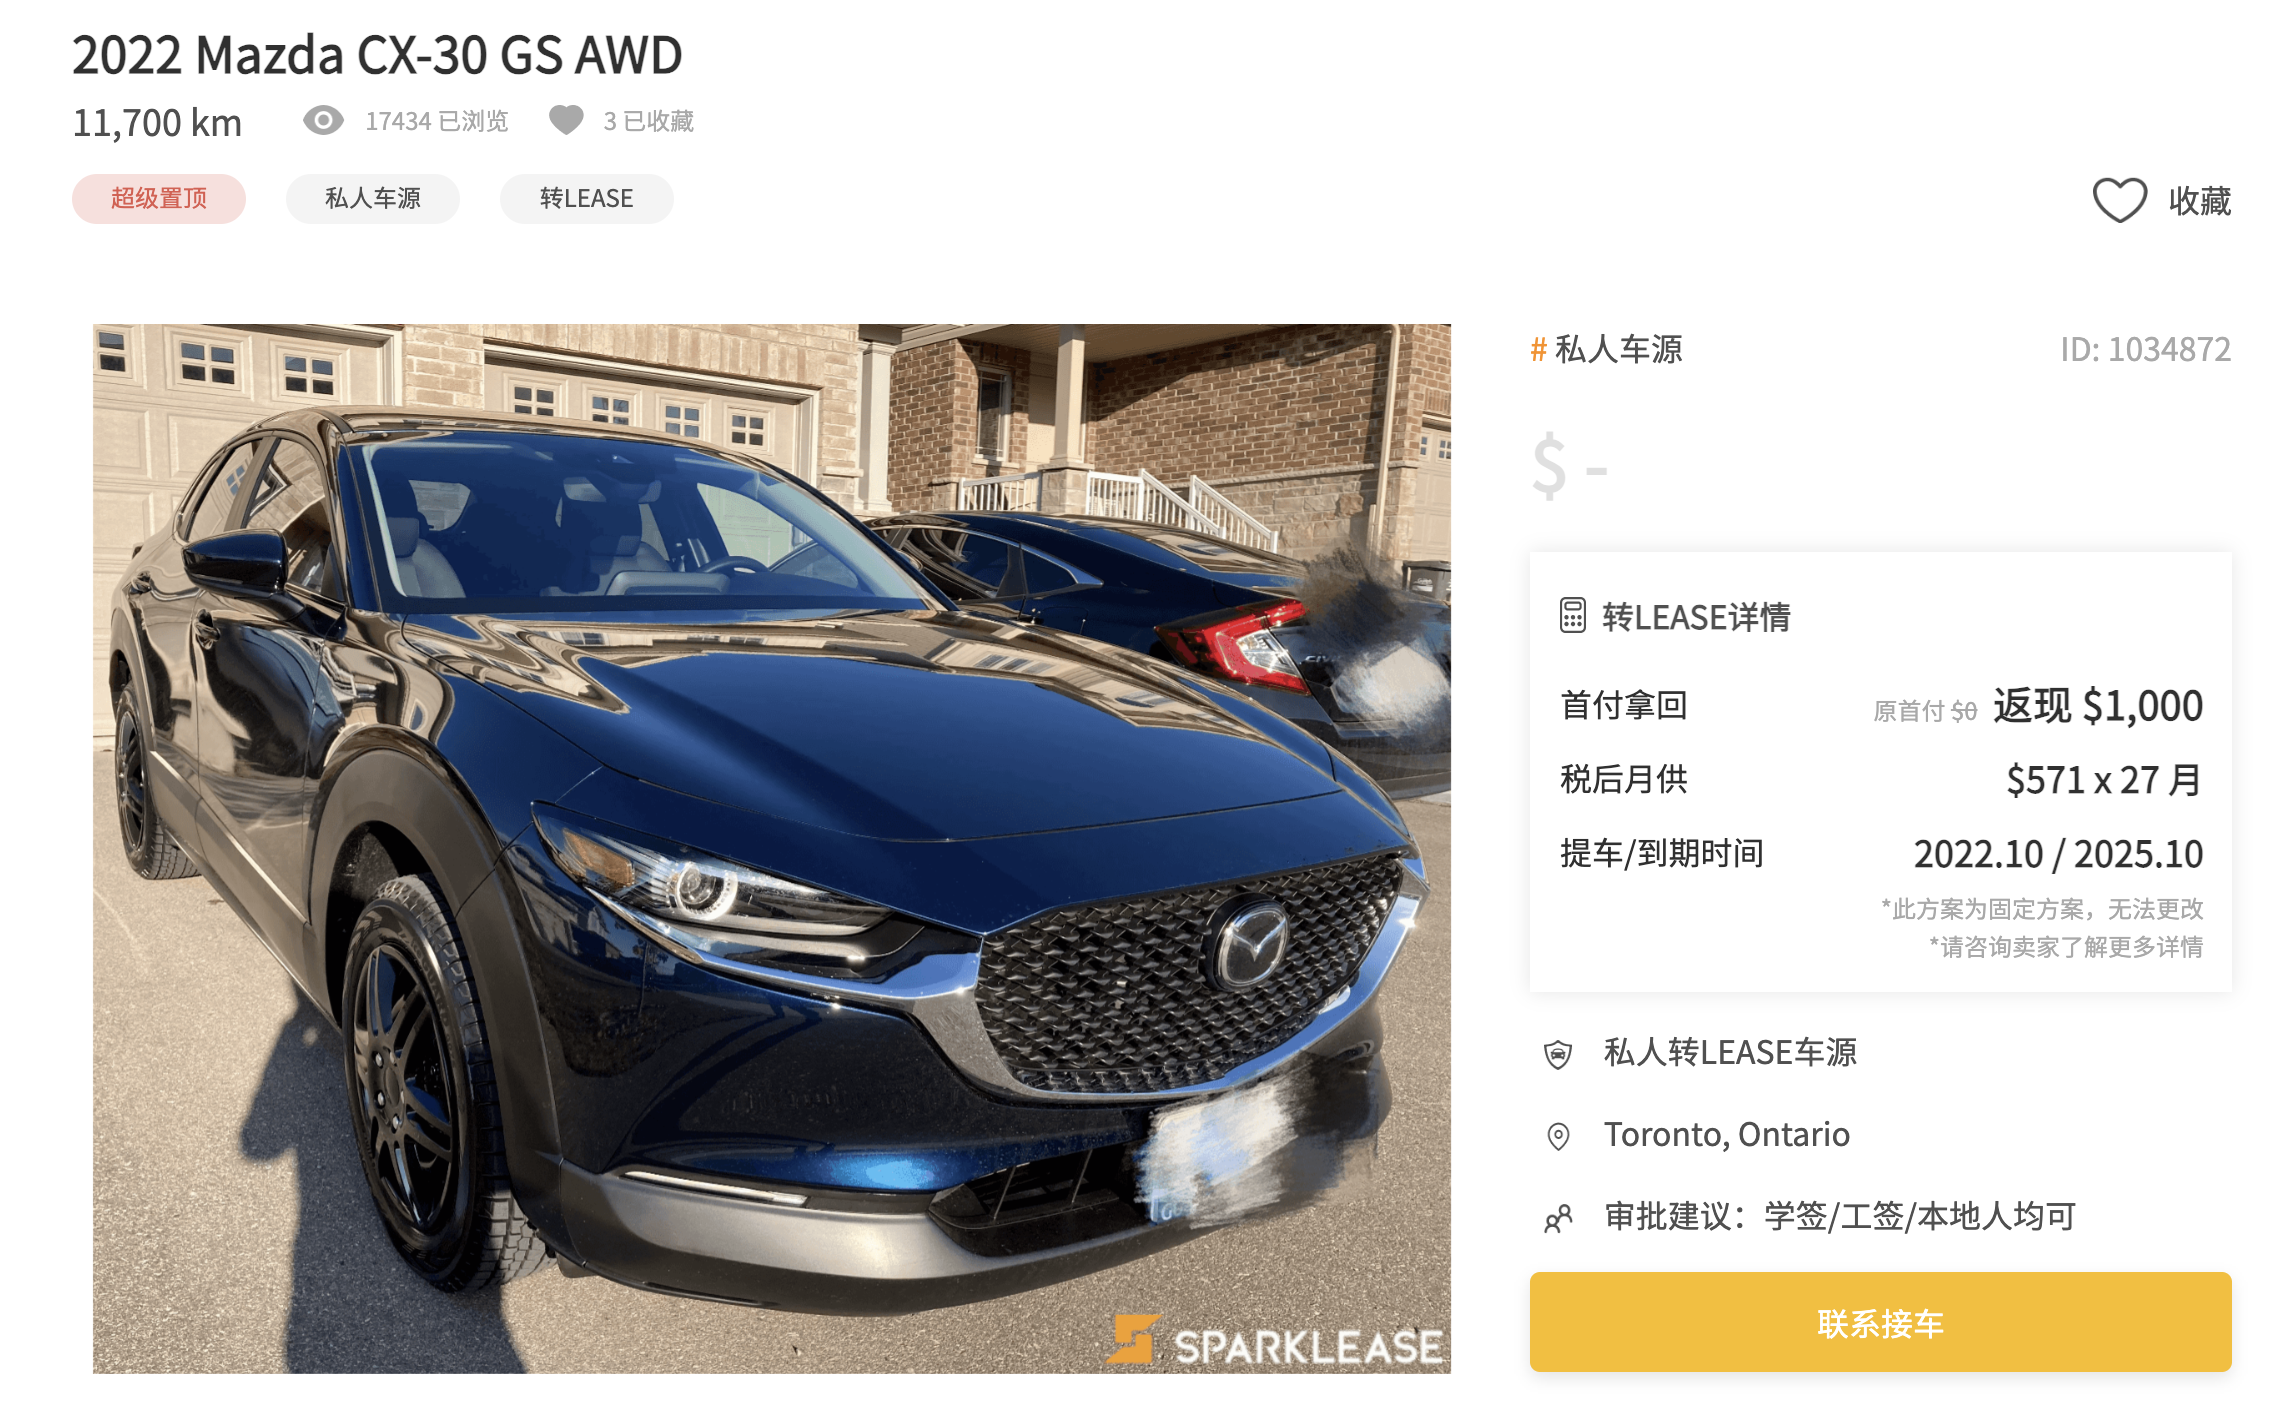Click the 2022 Mazda CX-30 GS AWD title

pos(377,55)
